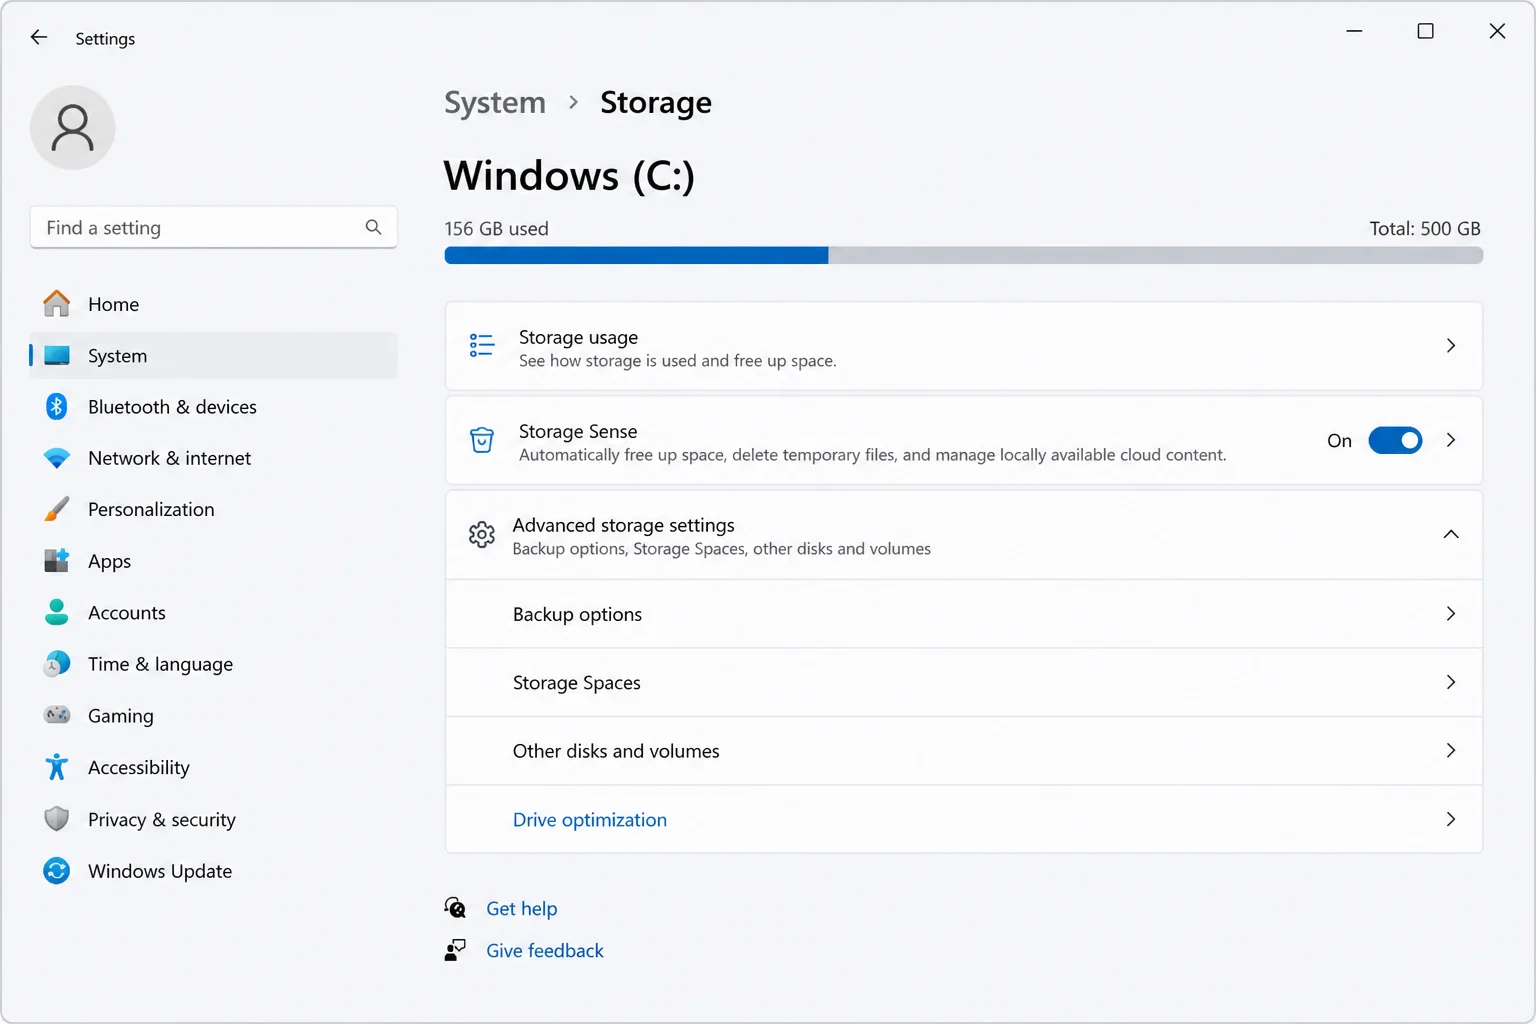1536x1024 pixels.
Task: Open Storage Spaces chevron arrow
Action: pos(1451,682)
